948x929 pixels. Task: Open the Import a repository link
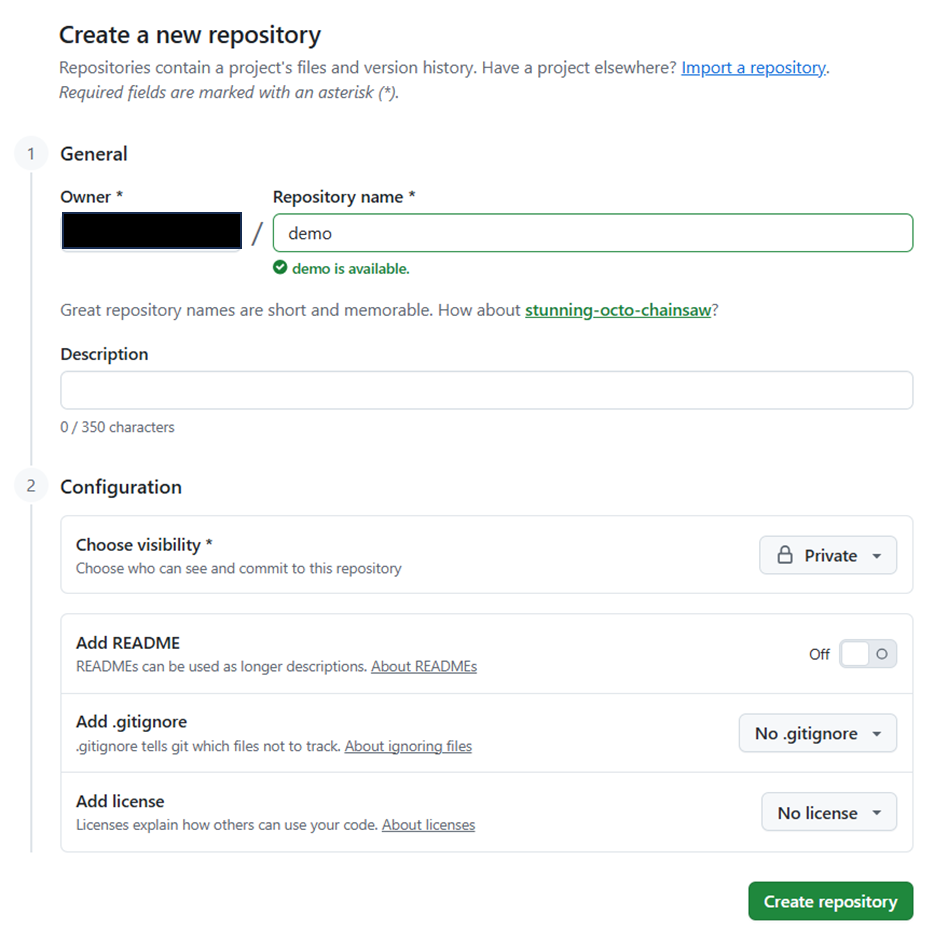click(x=753, y=68)
